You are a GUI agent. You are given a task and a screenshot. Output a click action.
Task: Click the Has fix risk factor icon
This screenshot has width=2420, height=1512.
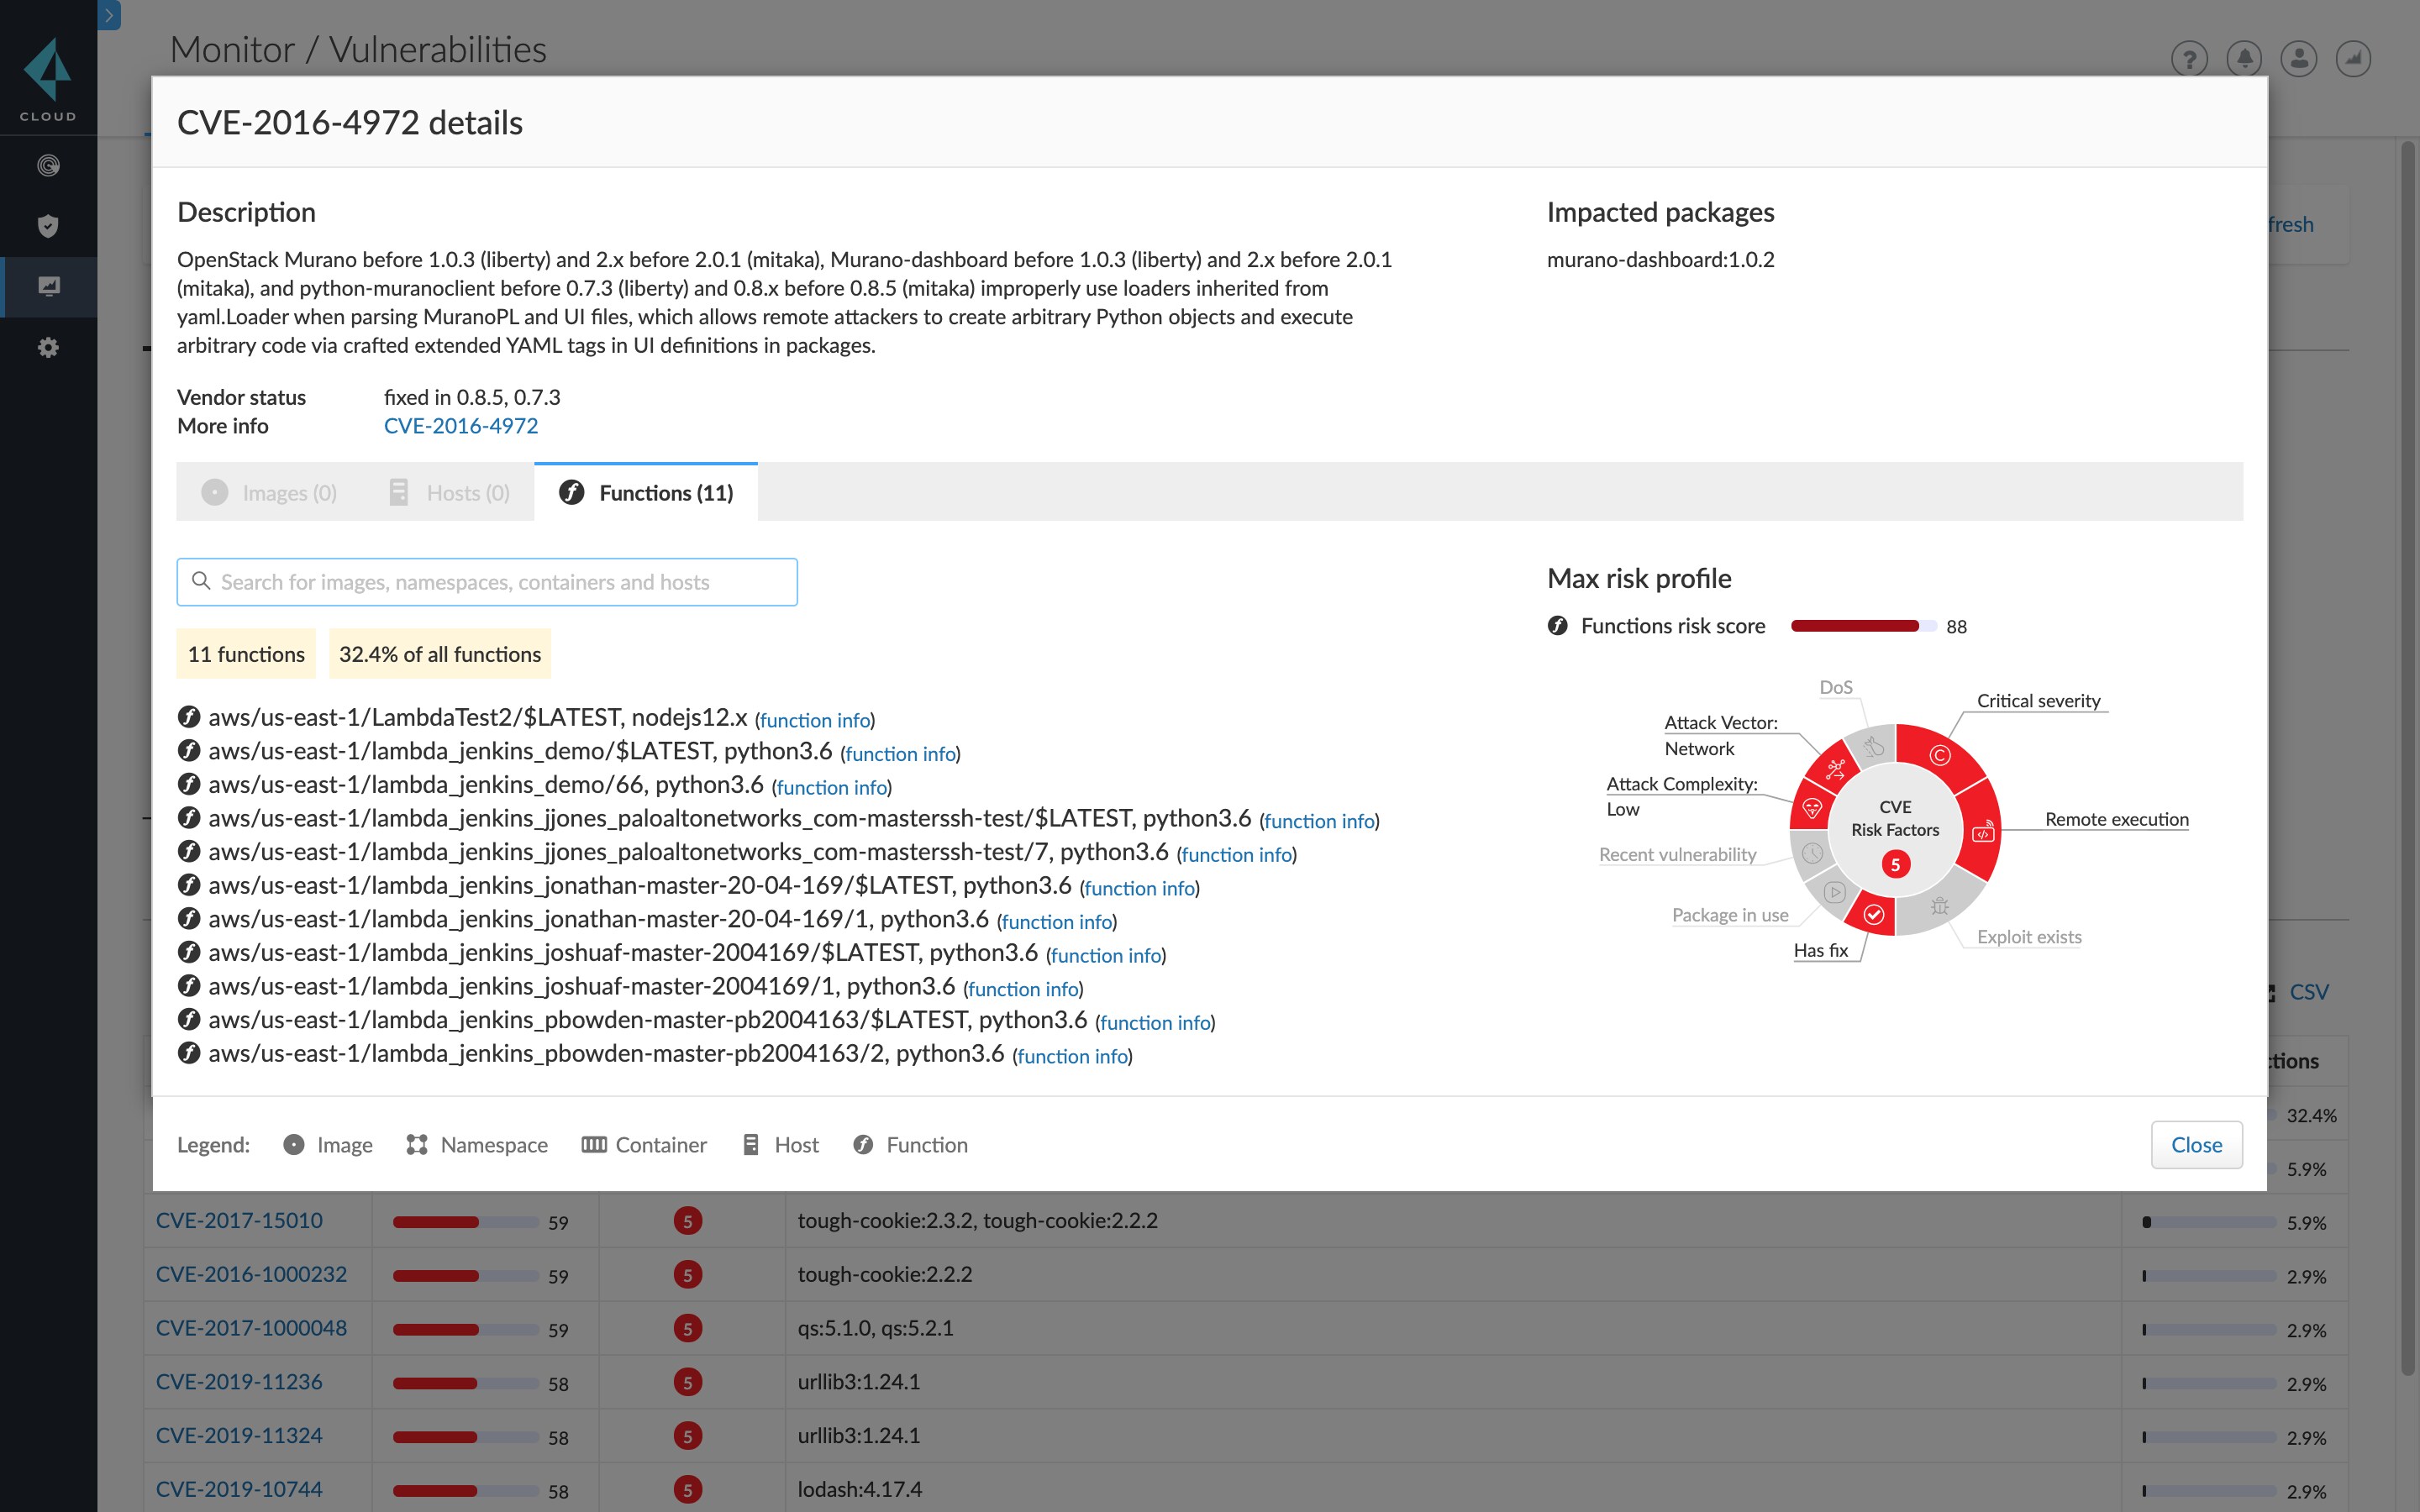pos(1873,914)
